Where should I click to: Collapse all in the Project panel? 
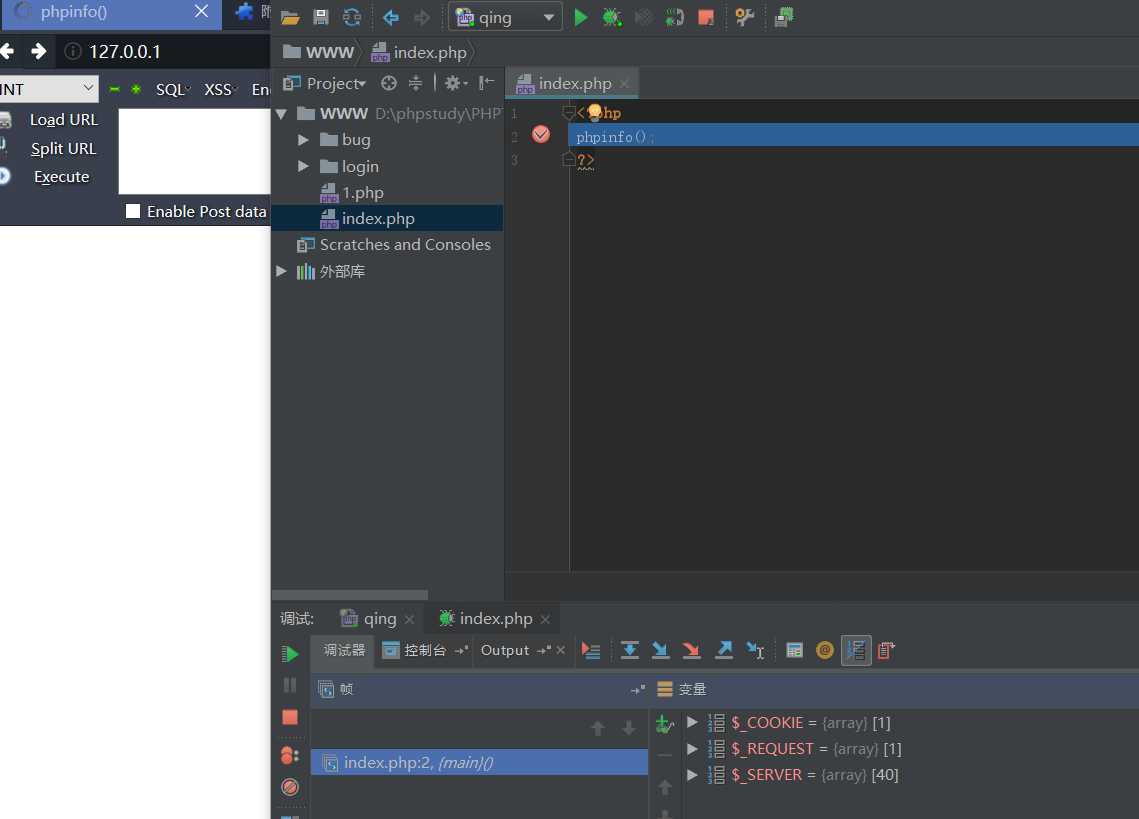click(x=416, y=84)
